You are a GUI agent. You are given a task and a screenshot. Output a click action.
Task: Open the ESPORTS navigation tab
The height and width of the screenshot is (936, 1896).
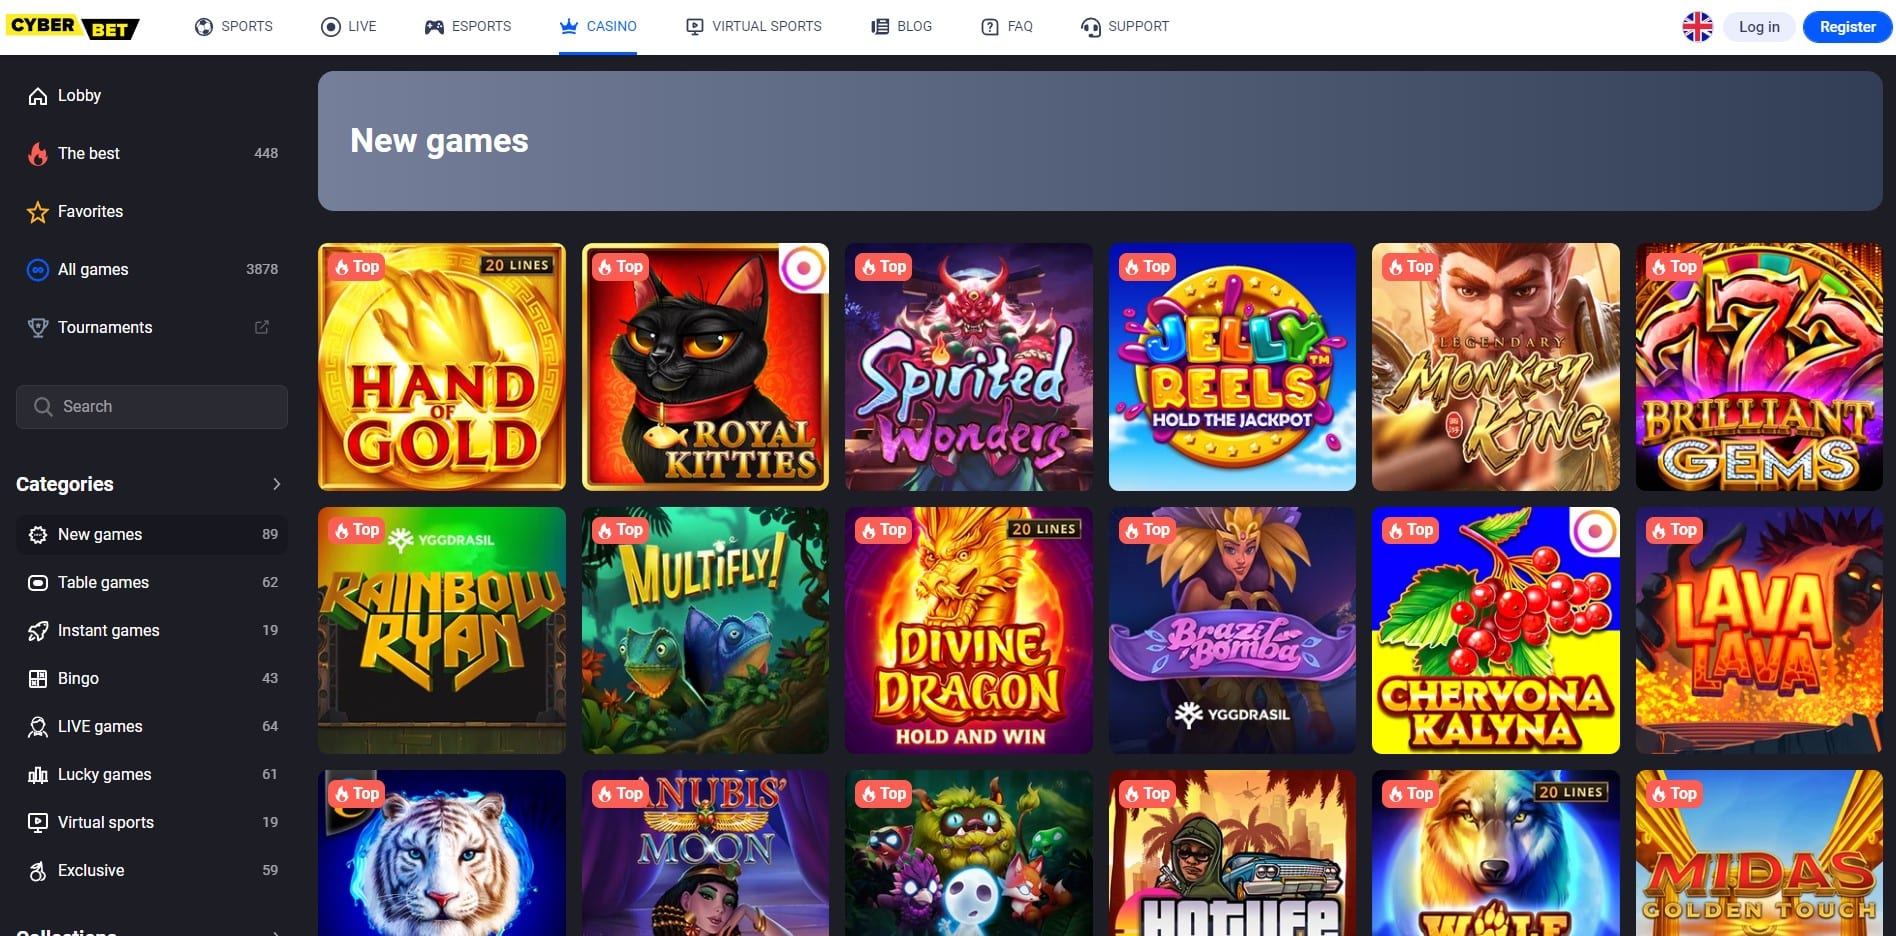pos(468,27)
